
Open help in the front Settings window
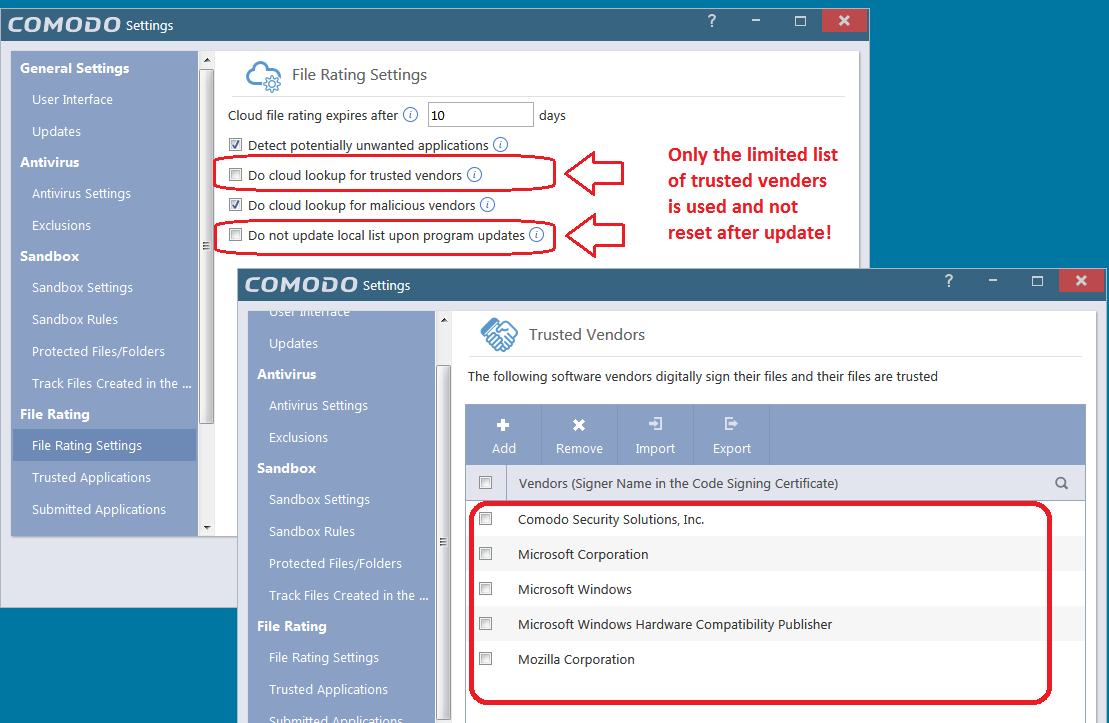(x=948, y=281)
